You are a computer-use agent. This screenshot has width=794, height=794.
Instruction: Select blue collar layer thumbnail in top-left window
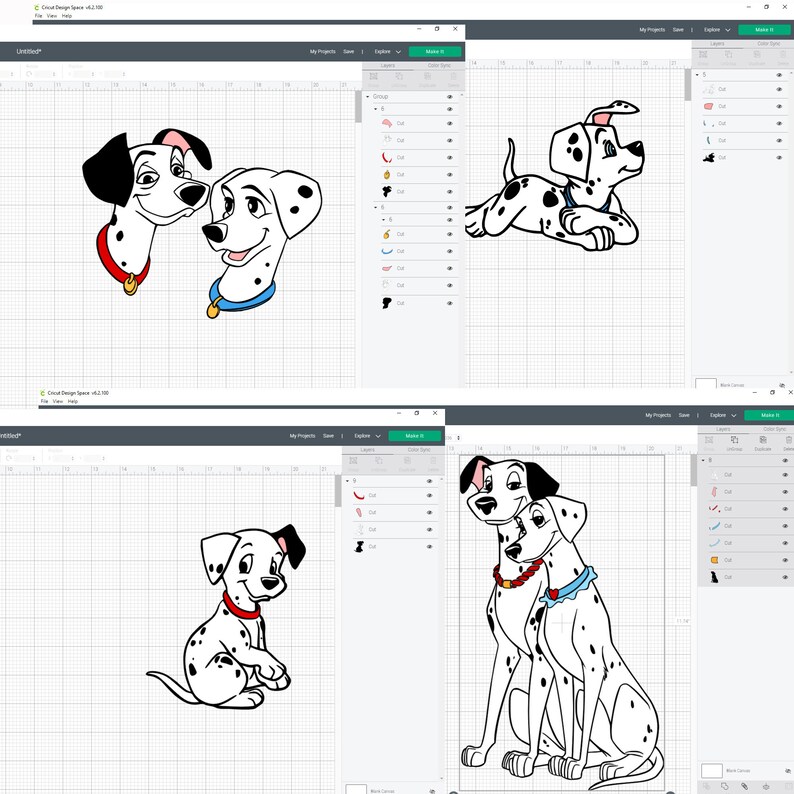click(x=387, y=251)
